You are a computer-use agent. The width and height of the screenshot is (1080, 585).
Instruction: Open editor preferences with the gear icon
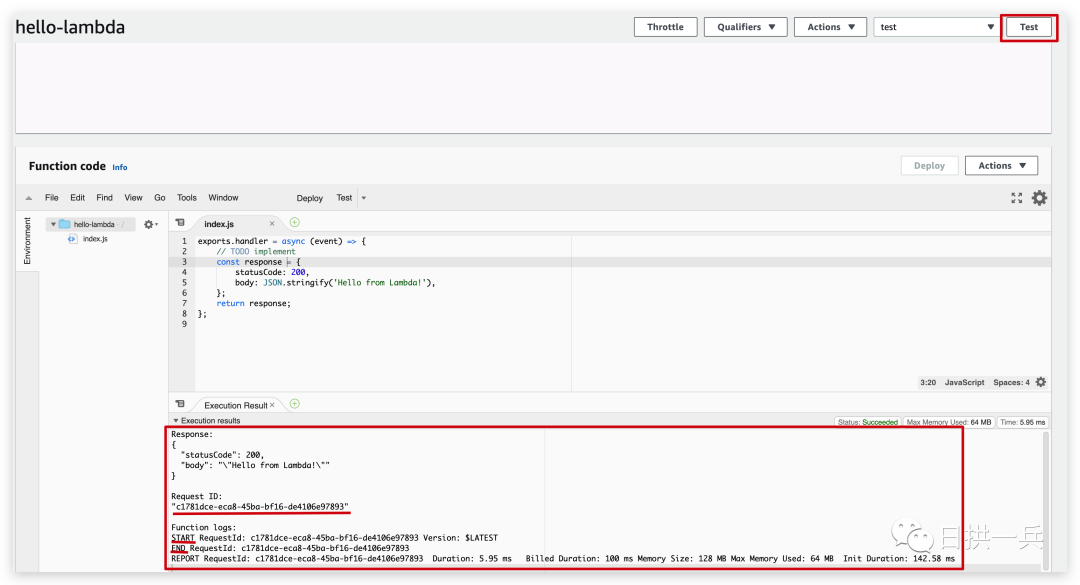click(1038, 197)
